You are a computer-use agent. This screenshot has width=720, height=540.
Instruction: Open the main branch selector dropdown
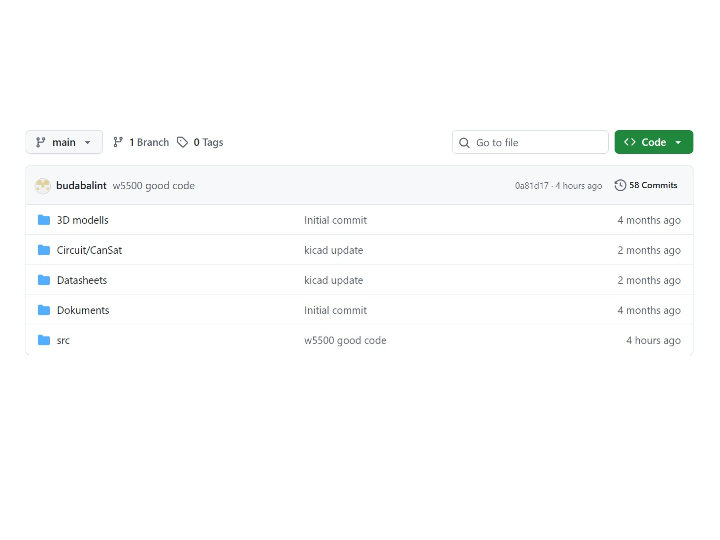(64, 142)
